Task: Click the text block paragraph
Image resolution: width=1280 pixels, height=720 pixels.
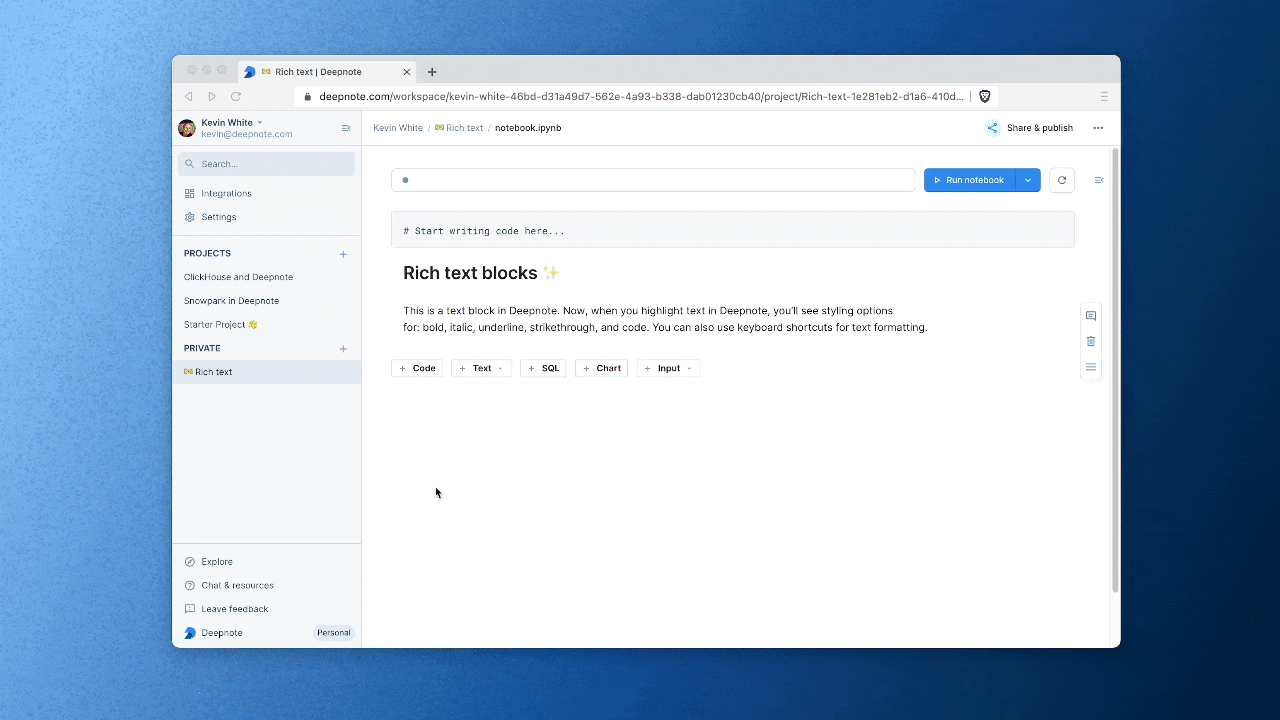Action: coord(665,319)
